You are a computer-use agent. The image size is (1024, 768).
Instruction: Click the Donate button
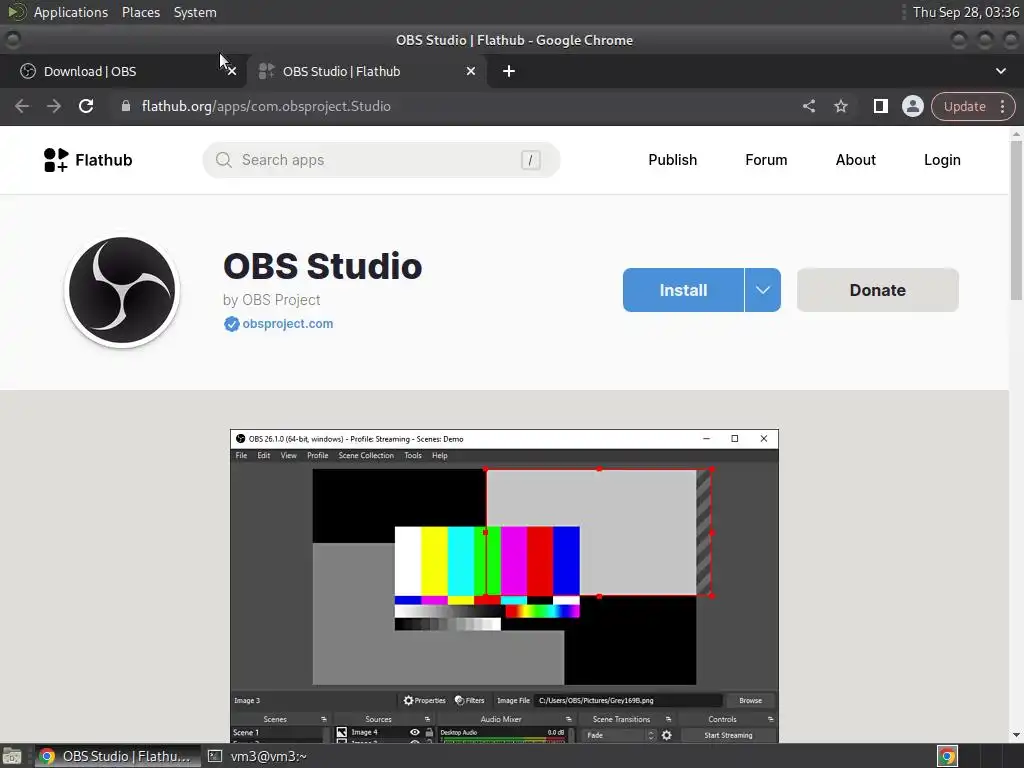point(878,290)
